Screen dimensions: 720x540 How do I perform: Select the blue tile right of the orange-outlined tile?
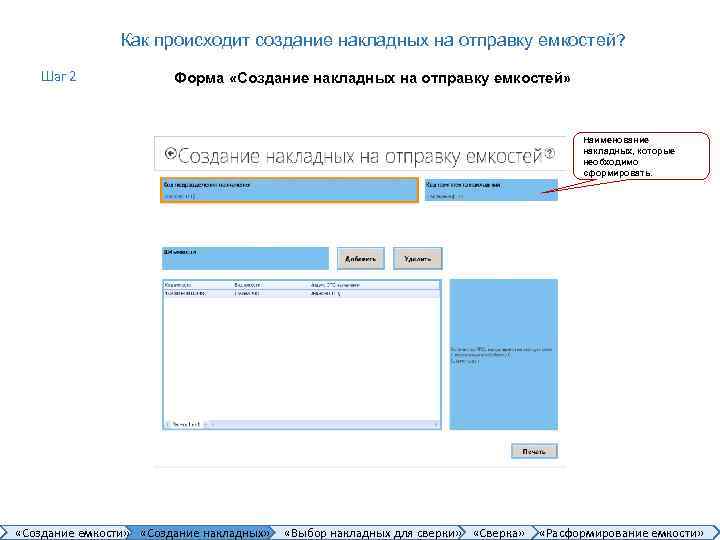pos(491,190)
